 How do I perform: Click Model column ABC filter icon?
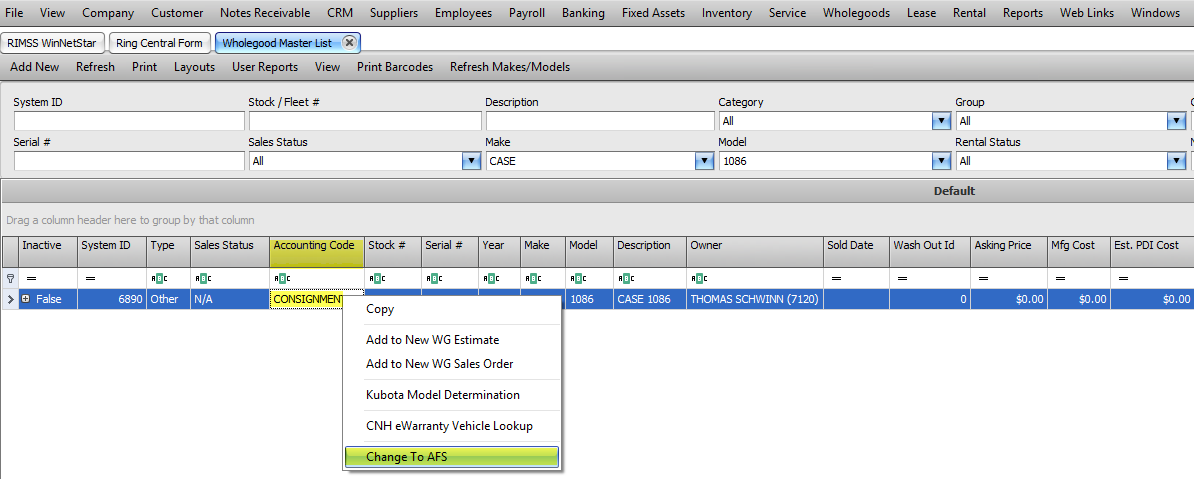pos(576,279)
